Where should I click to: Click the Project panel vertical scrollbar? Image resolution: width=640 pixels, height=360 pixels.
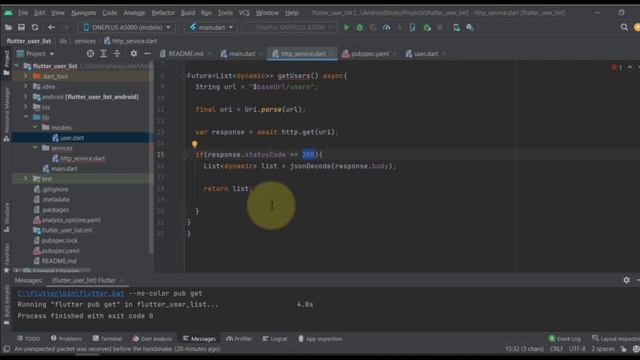coord(152,159)
